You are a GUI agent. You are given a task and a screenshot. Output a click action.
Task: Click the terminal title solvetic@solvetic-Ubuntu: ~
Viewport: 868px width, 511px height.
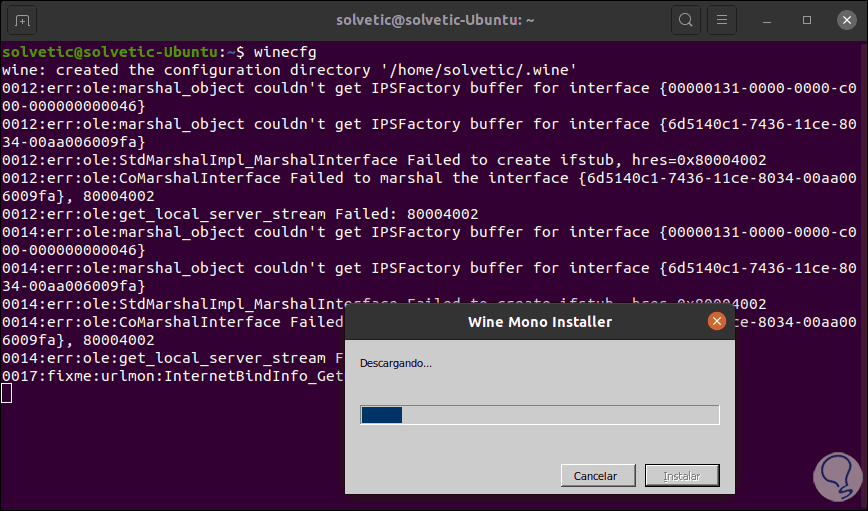coord(432,20)
